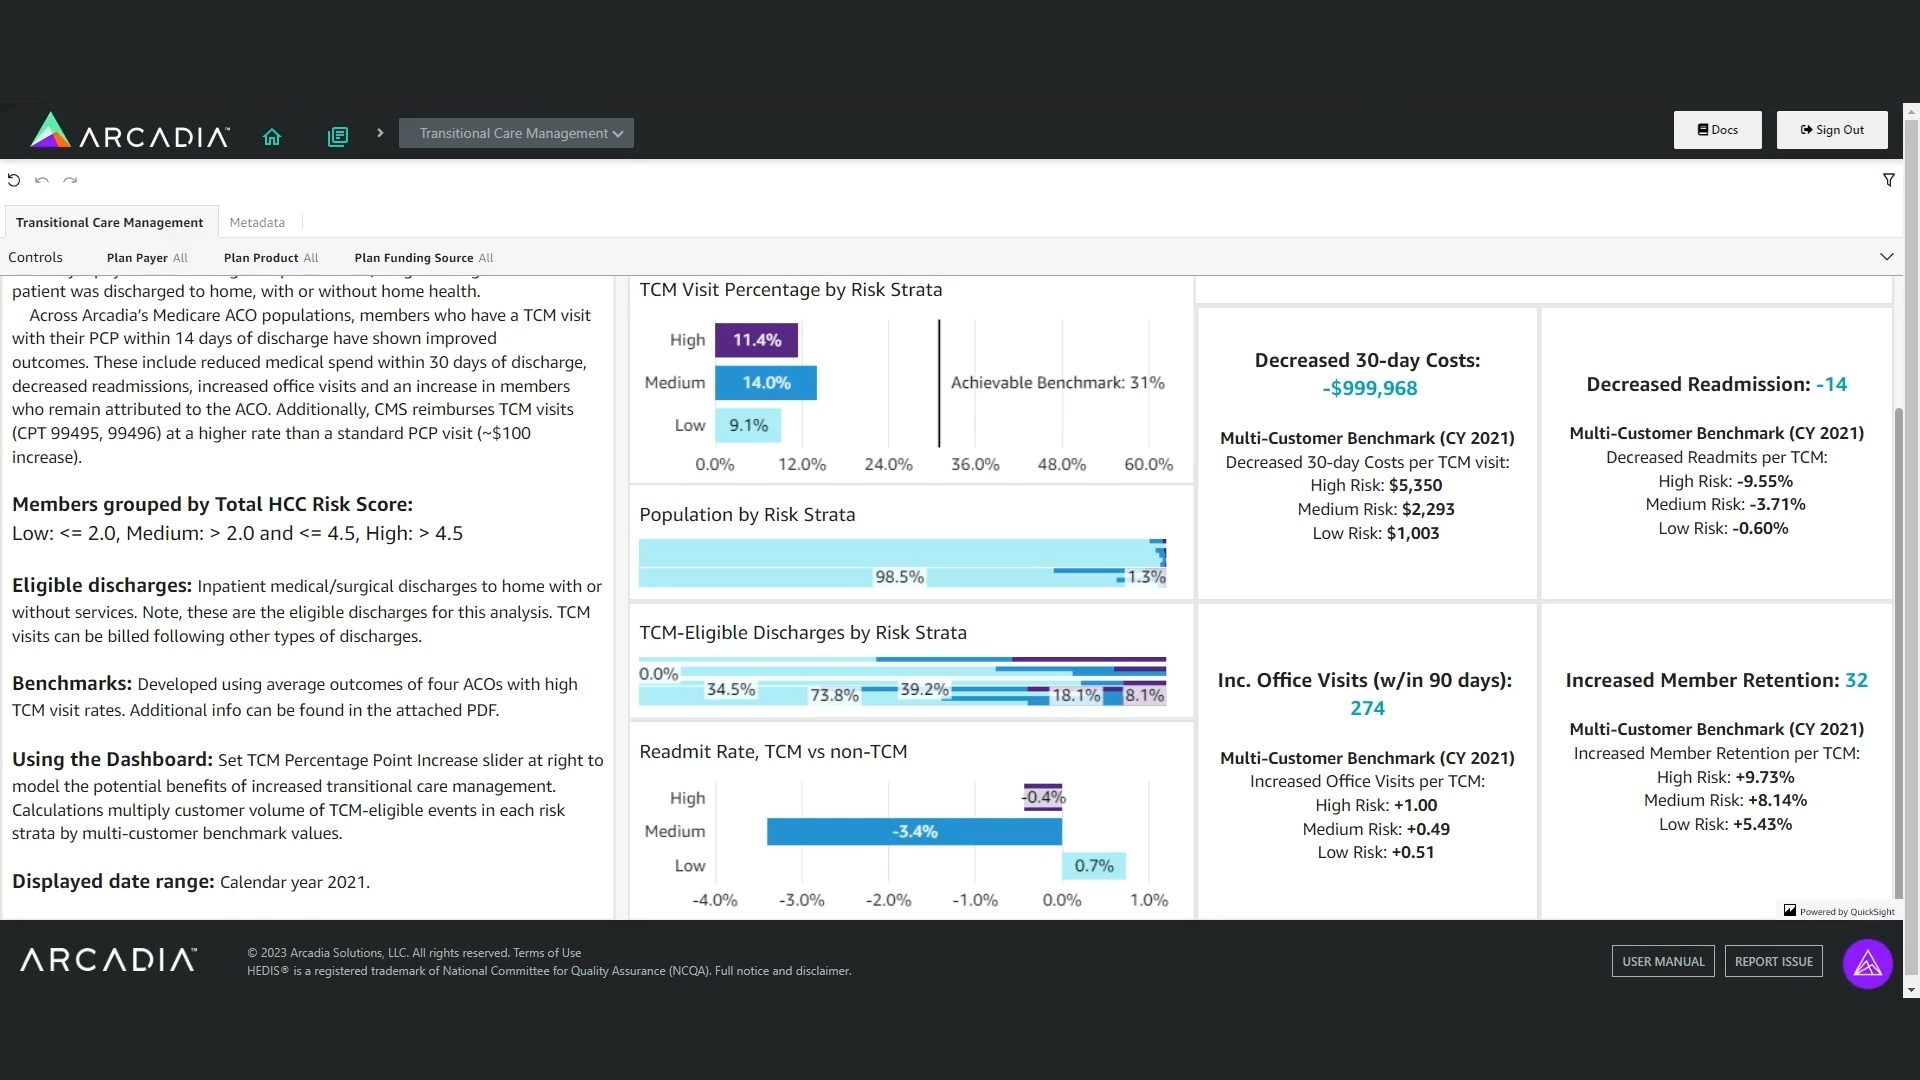The height and width of the screenshot is (1080, 1920).
Task: Click the purple Arcadia assistant circle icon
Action: point(1867,964)
